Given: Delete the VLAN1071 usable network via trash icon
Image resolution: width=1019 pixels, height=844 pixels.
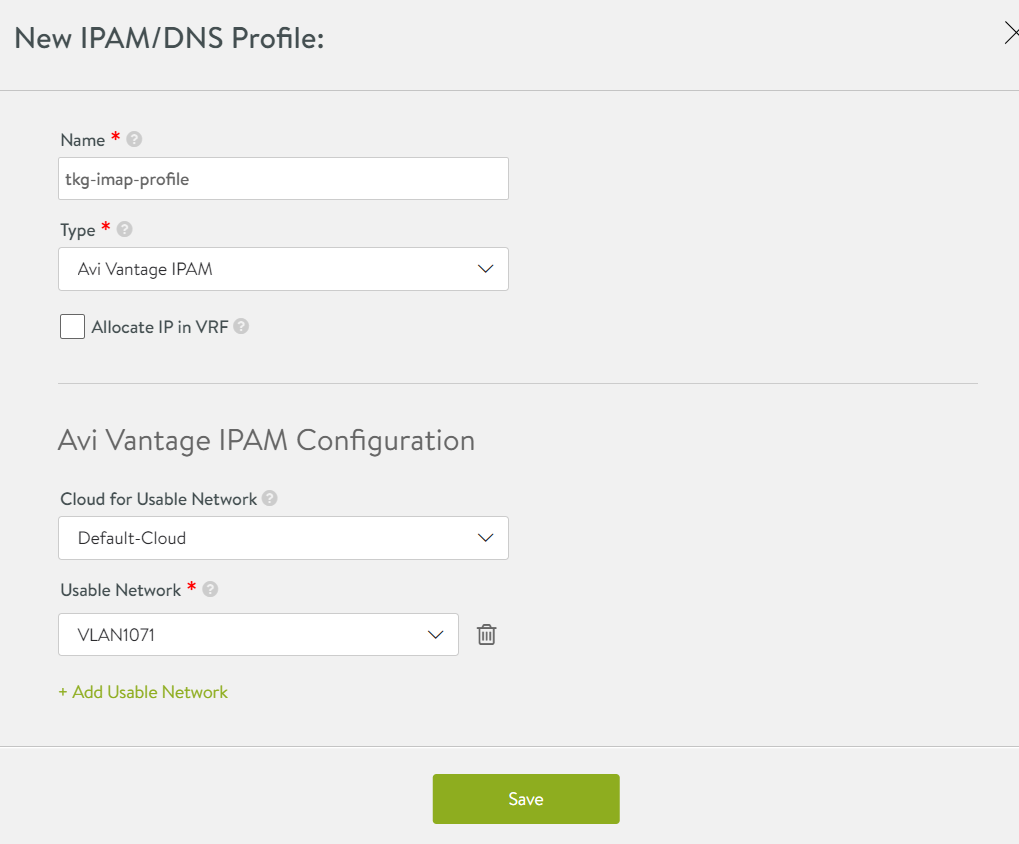Looking at the screenshot, I should tap(487, 634).
